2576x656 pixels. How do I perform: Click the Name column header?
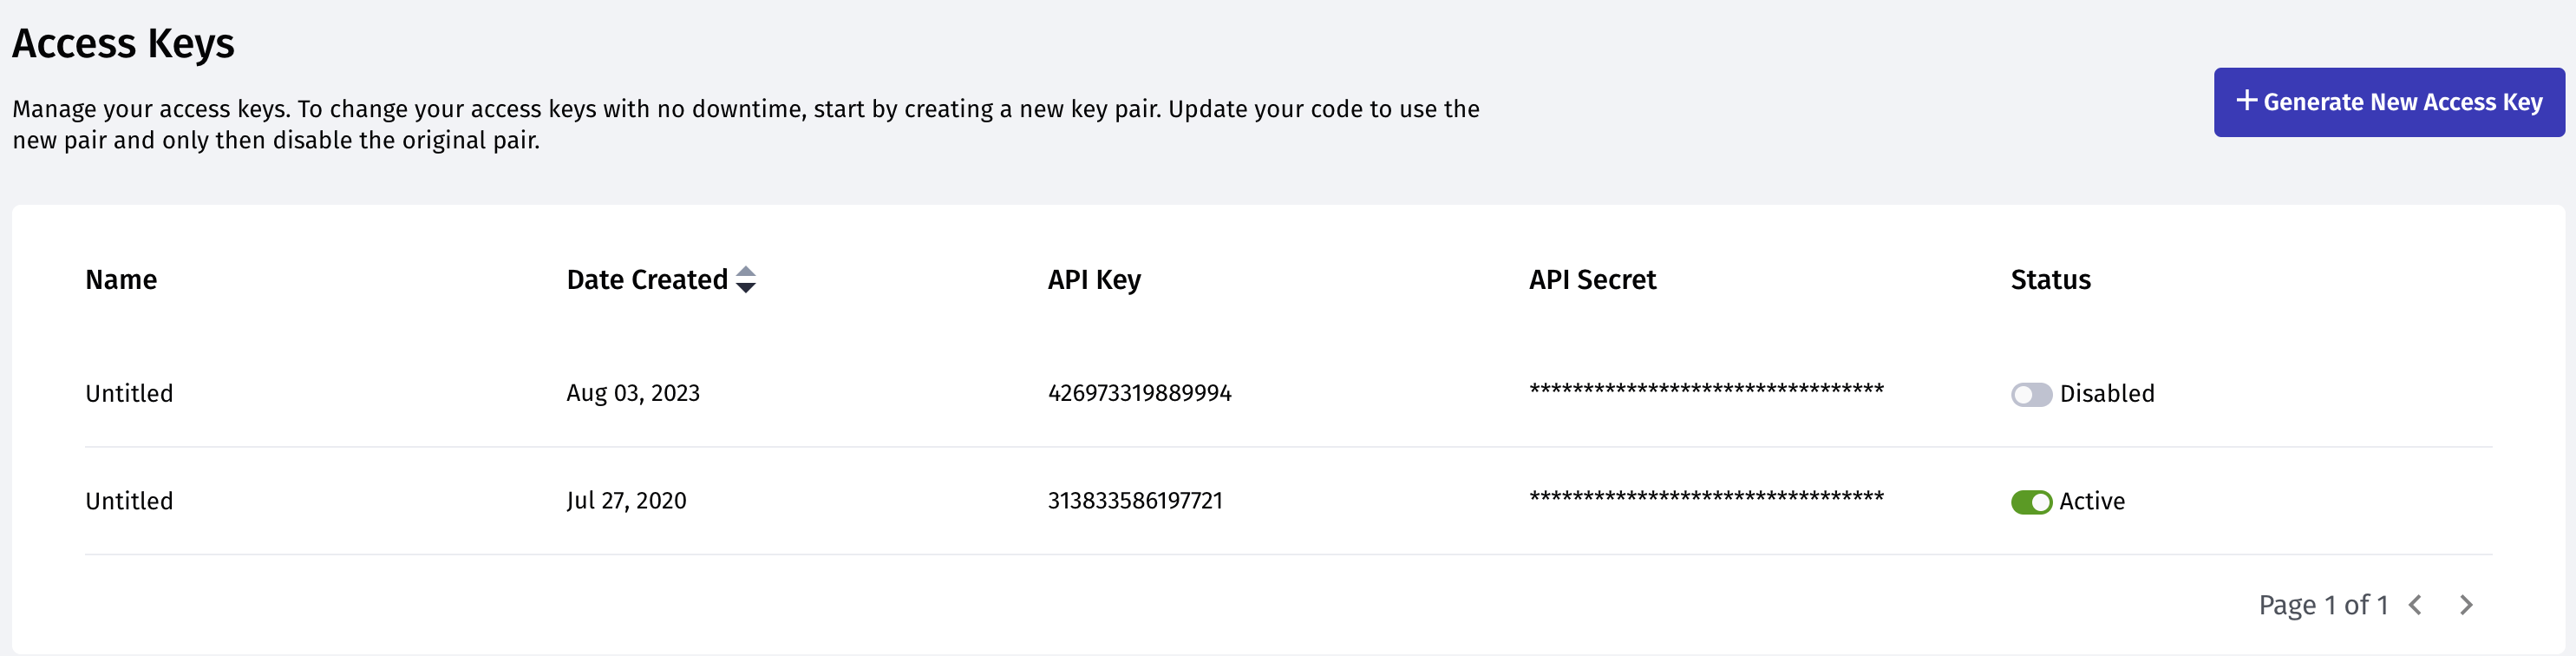121,280
